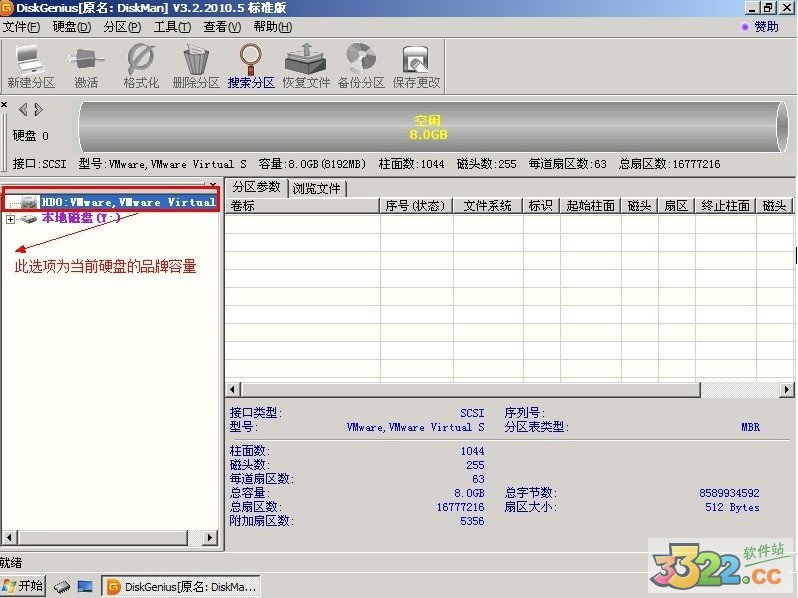798x598 pixels.
Task: Click the 赞助 link
Action: pyautogui.click(x=766, y=27)
